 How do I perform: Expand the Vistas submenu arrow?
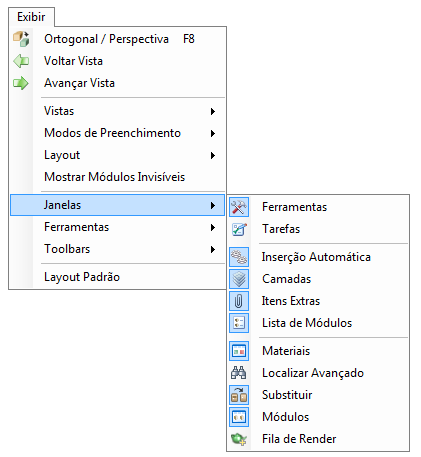coord(213,111)
